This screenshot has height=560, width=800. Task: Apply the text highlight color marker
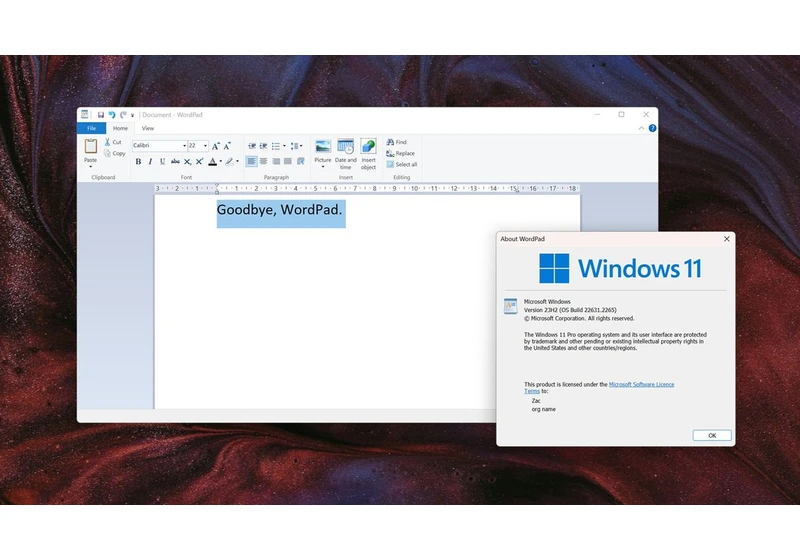click(230, 162)
